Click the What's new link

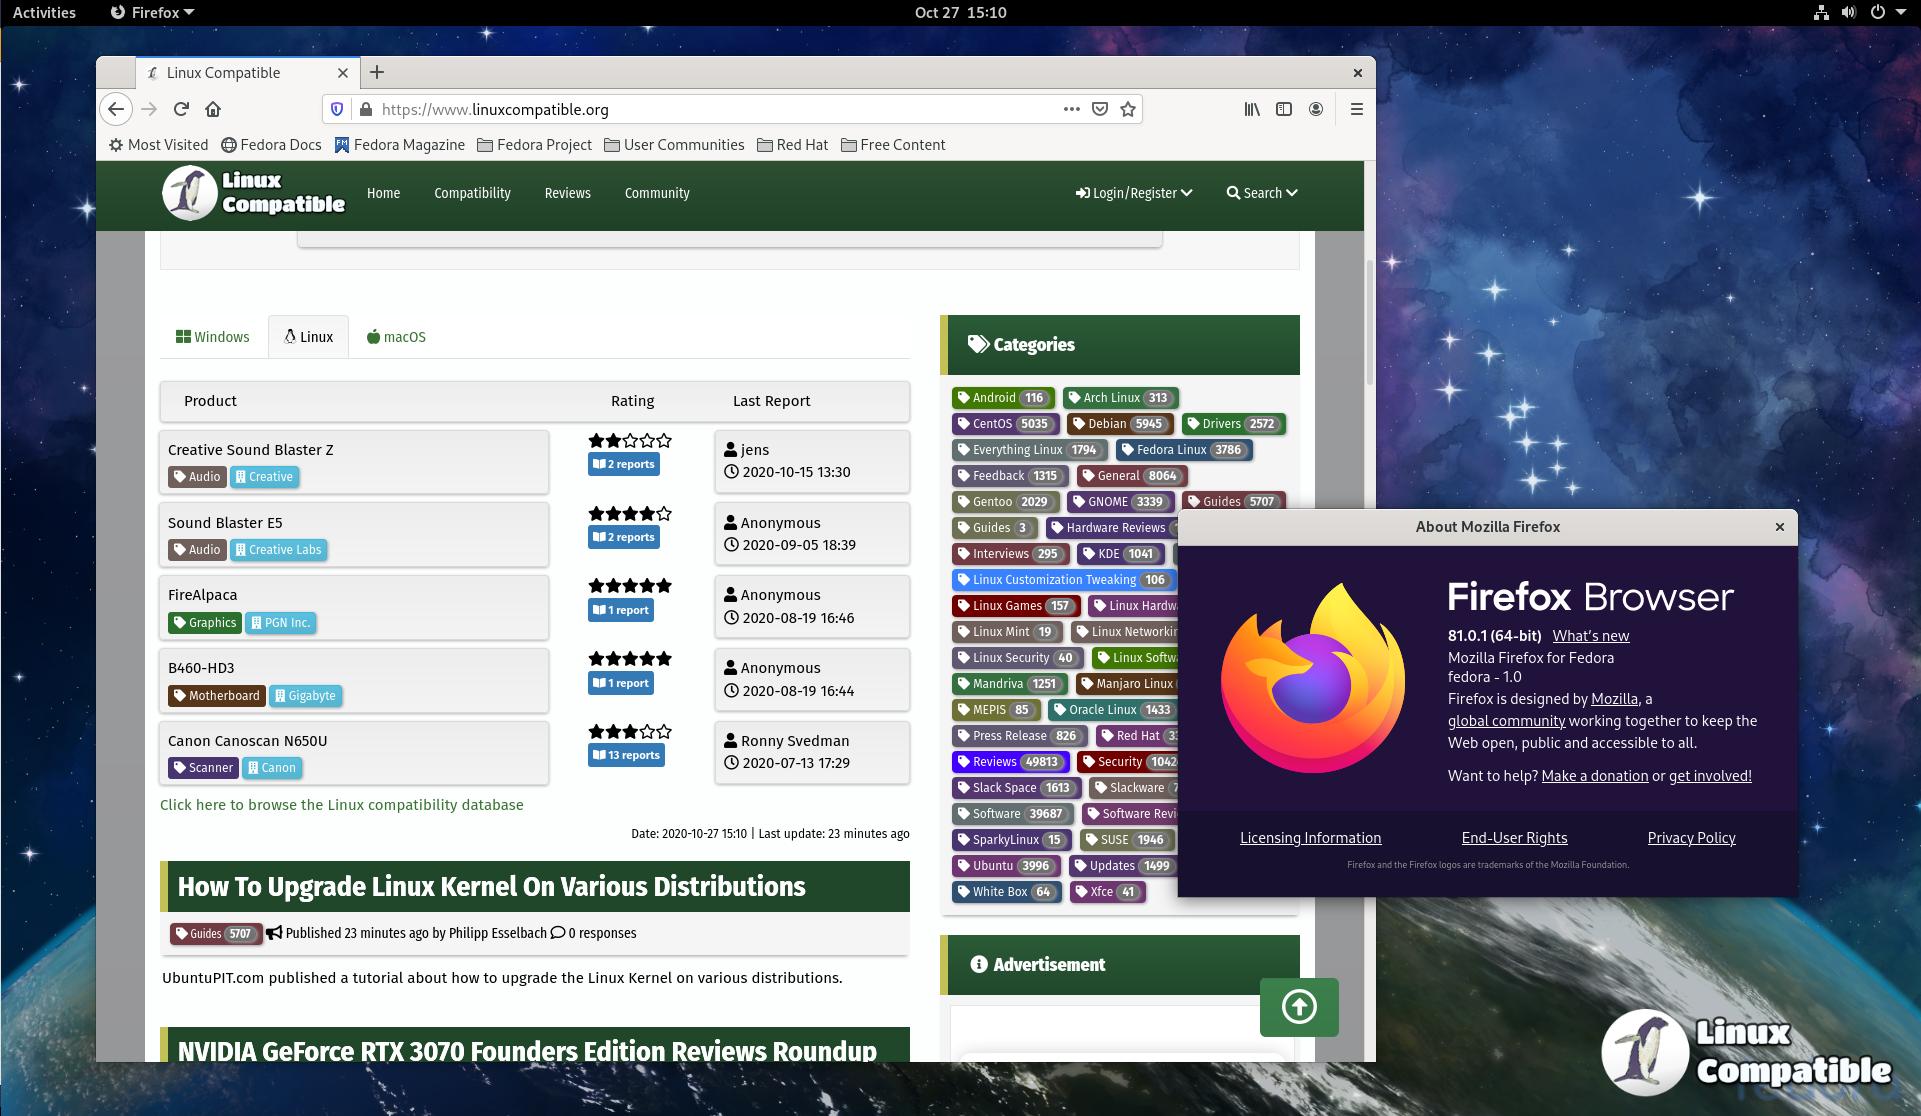point(1590,636)
